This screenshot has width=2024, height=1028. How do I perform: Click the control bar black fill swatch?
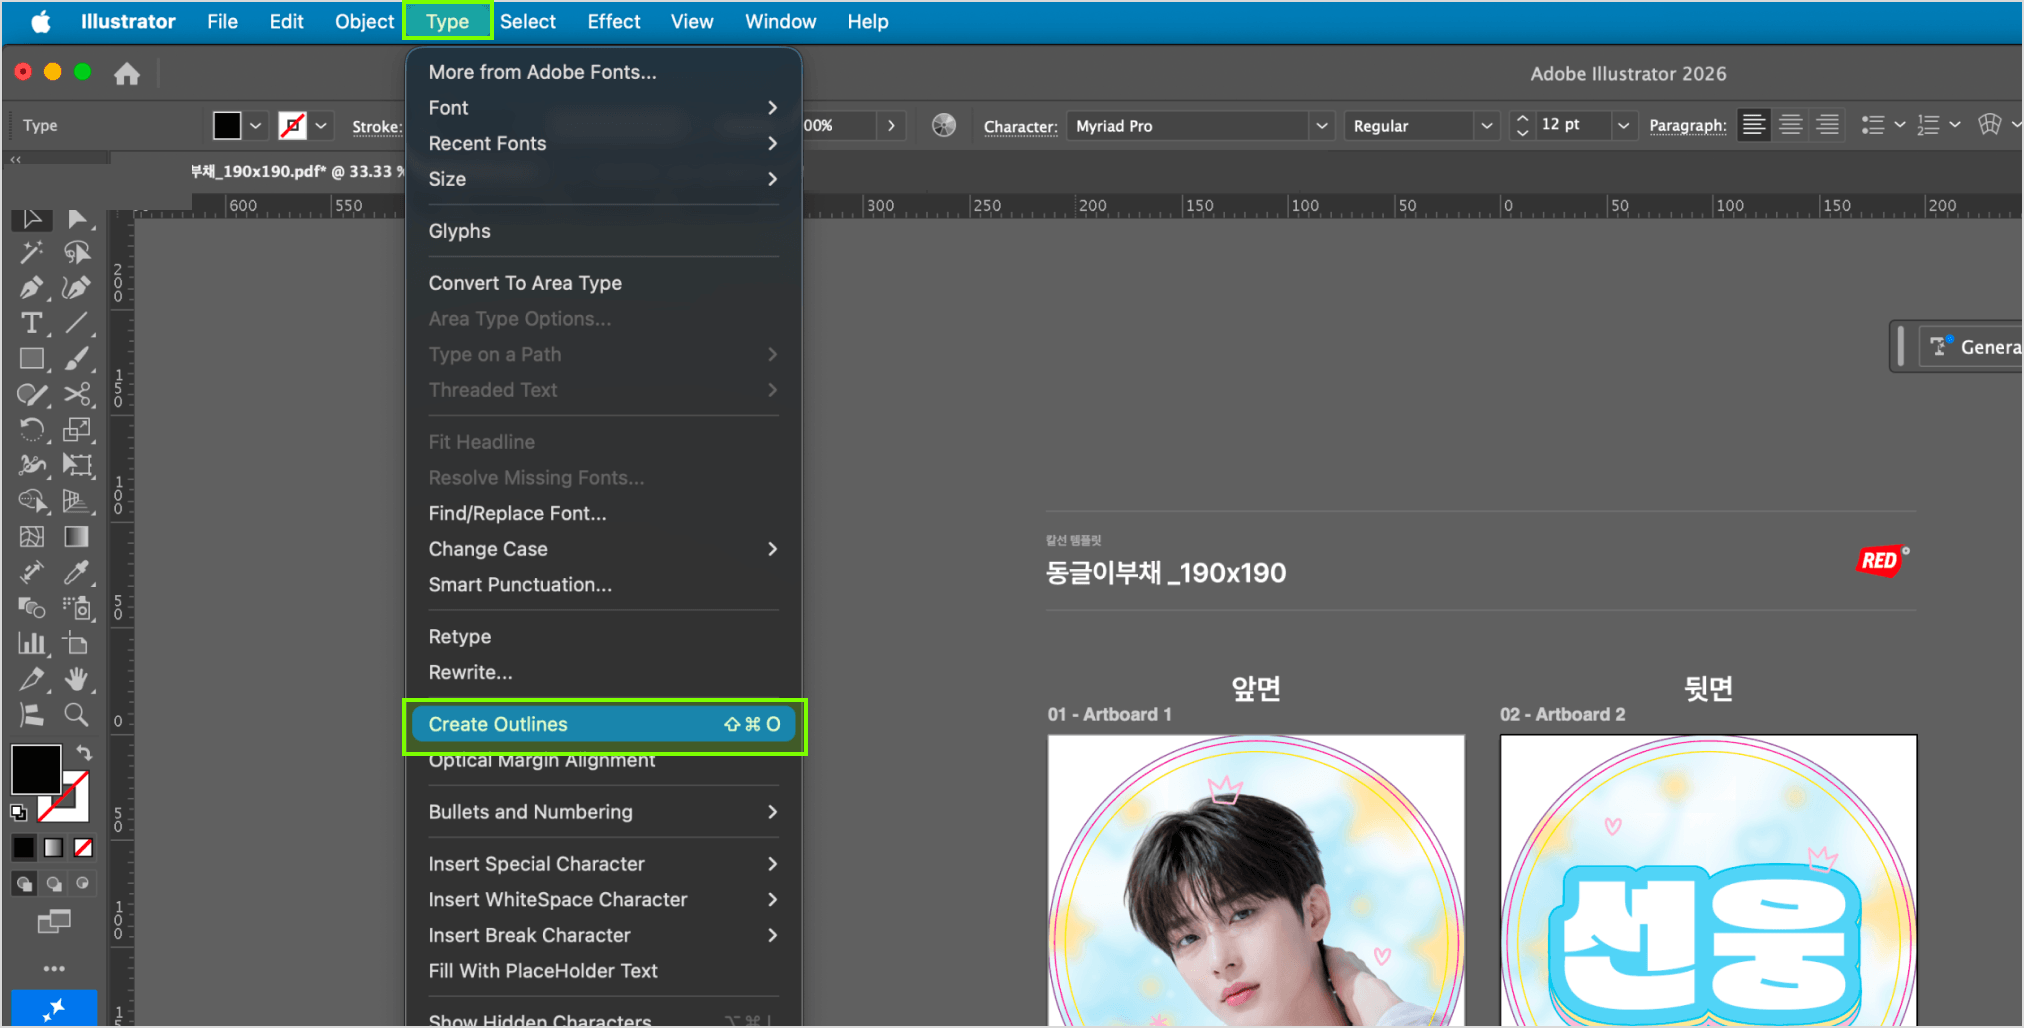click(227, 126)
